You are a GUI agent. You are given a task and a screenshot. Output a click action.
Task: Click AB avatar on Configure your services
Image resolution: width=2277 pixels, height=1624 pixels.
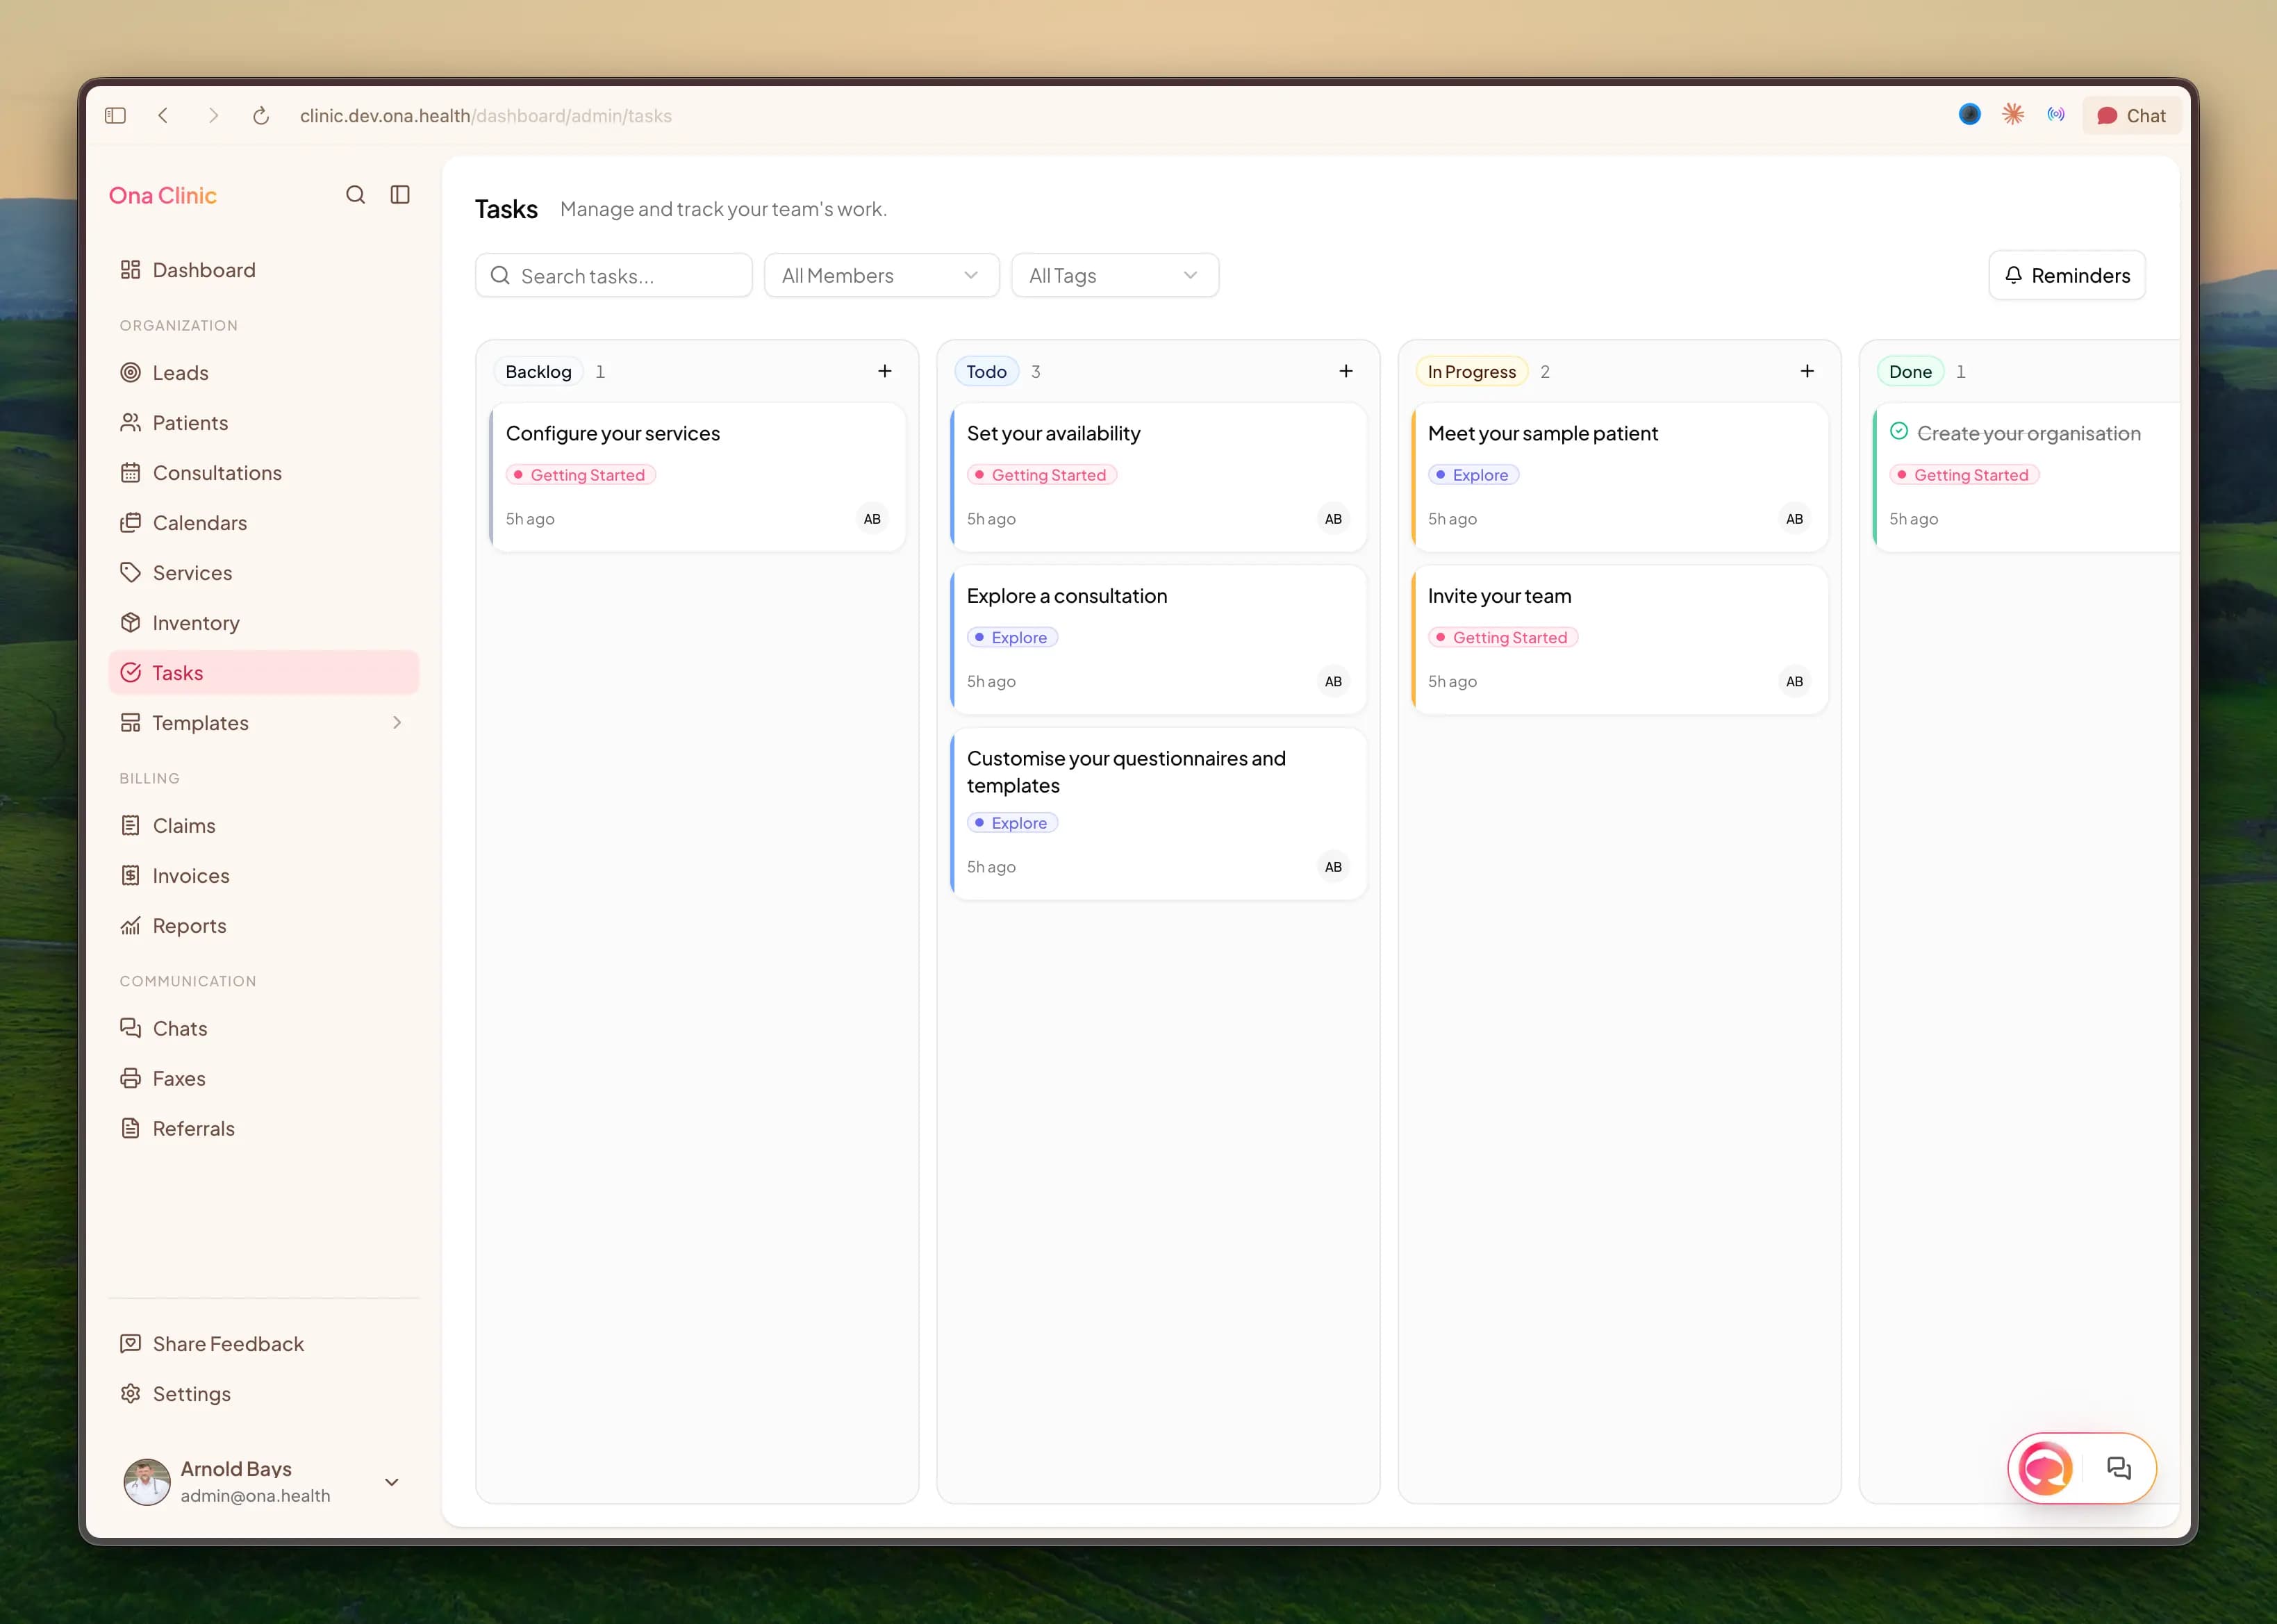coord(872,519)
